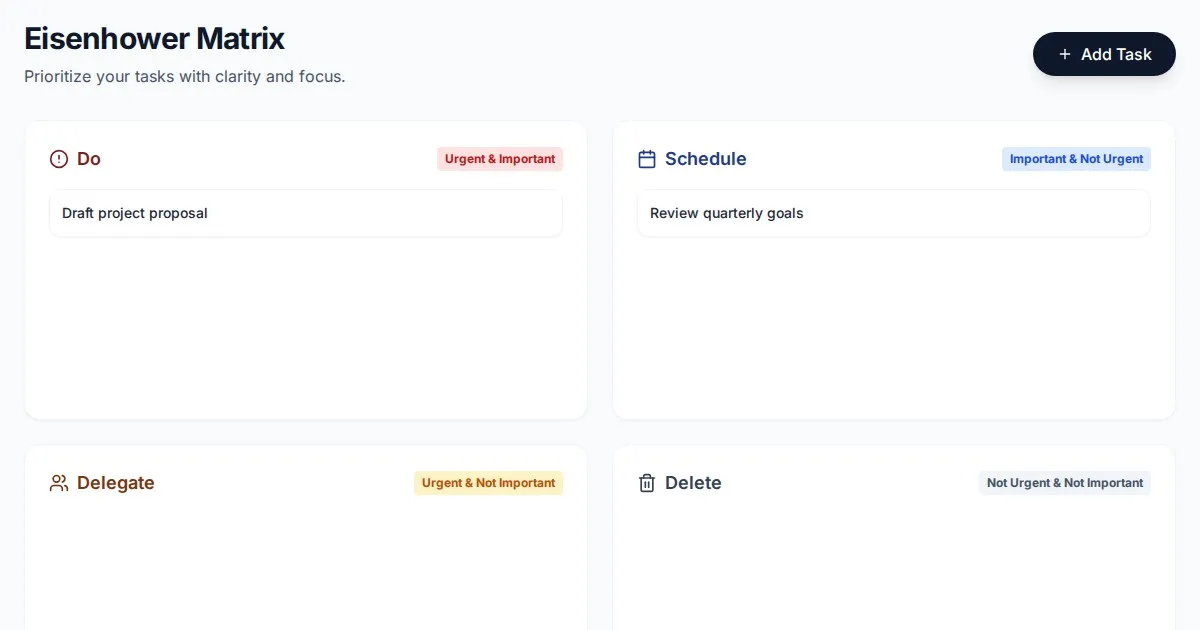Click empty space below Review quarterly goals
The height and width of the screenshot is (630, 1200).
(x=893, y=320)
